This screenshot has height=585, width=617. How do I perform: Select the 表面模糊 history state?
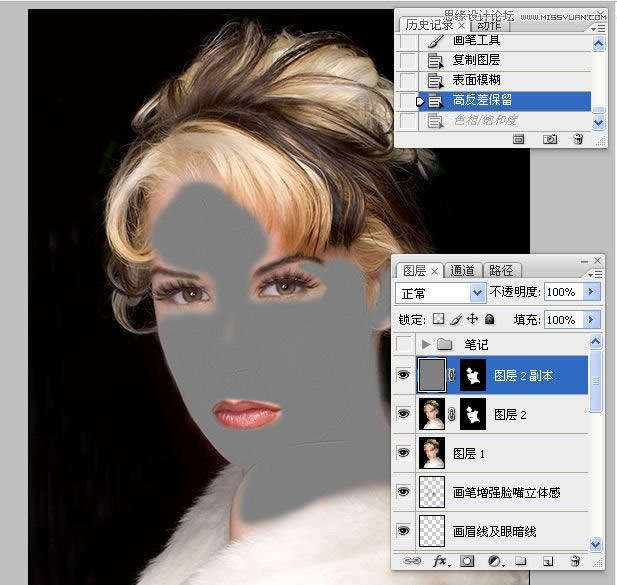pyautogui.click(x=476, y=80)
